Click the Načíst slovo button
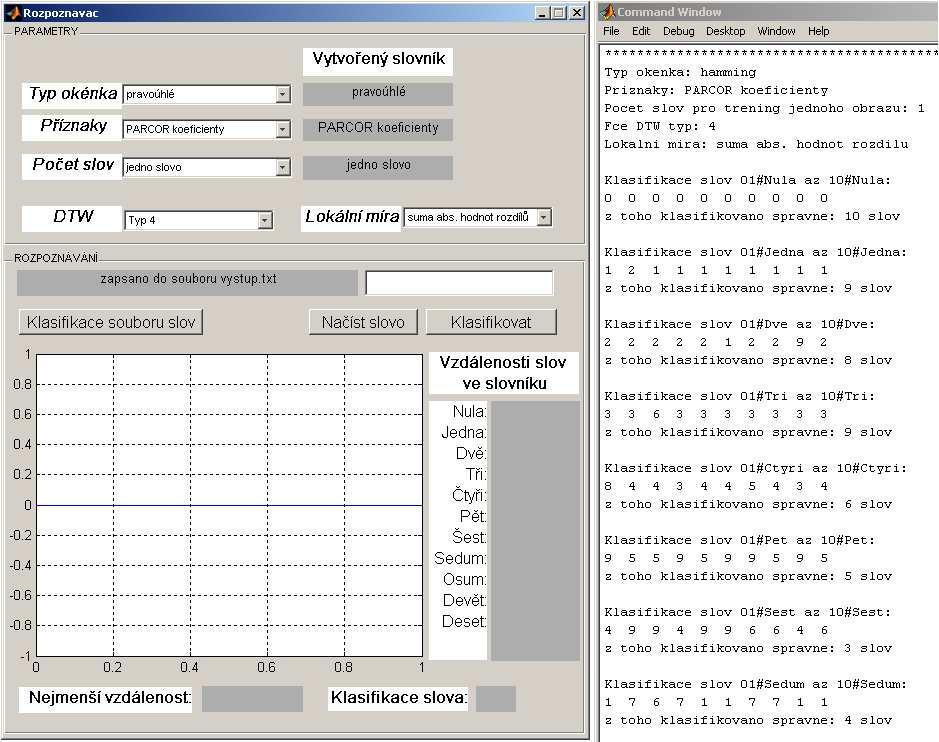The height and width of the screenshot is (742, 939). [x=363, y=322]
